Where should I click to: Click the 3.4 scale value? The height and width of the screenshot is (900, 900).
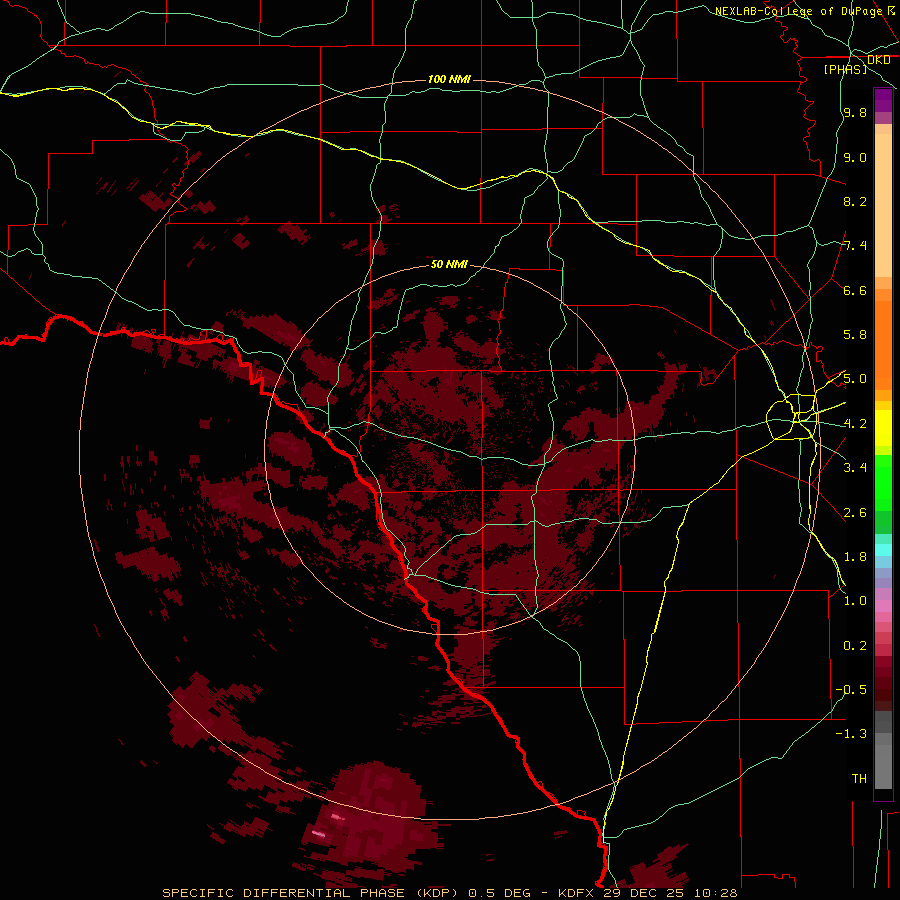pos(855,468)
